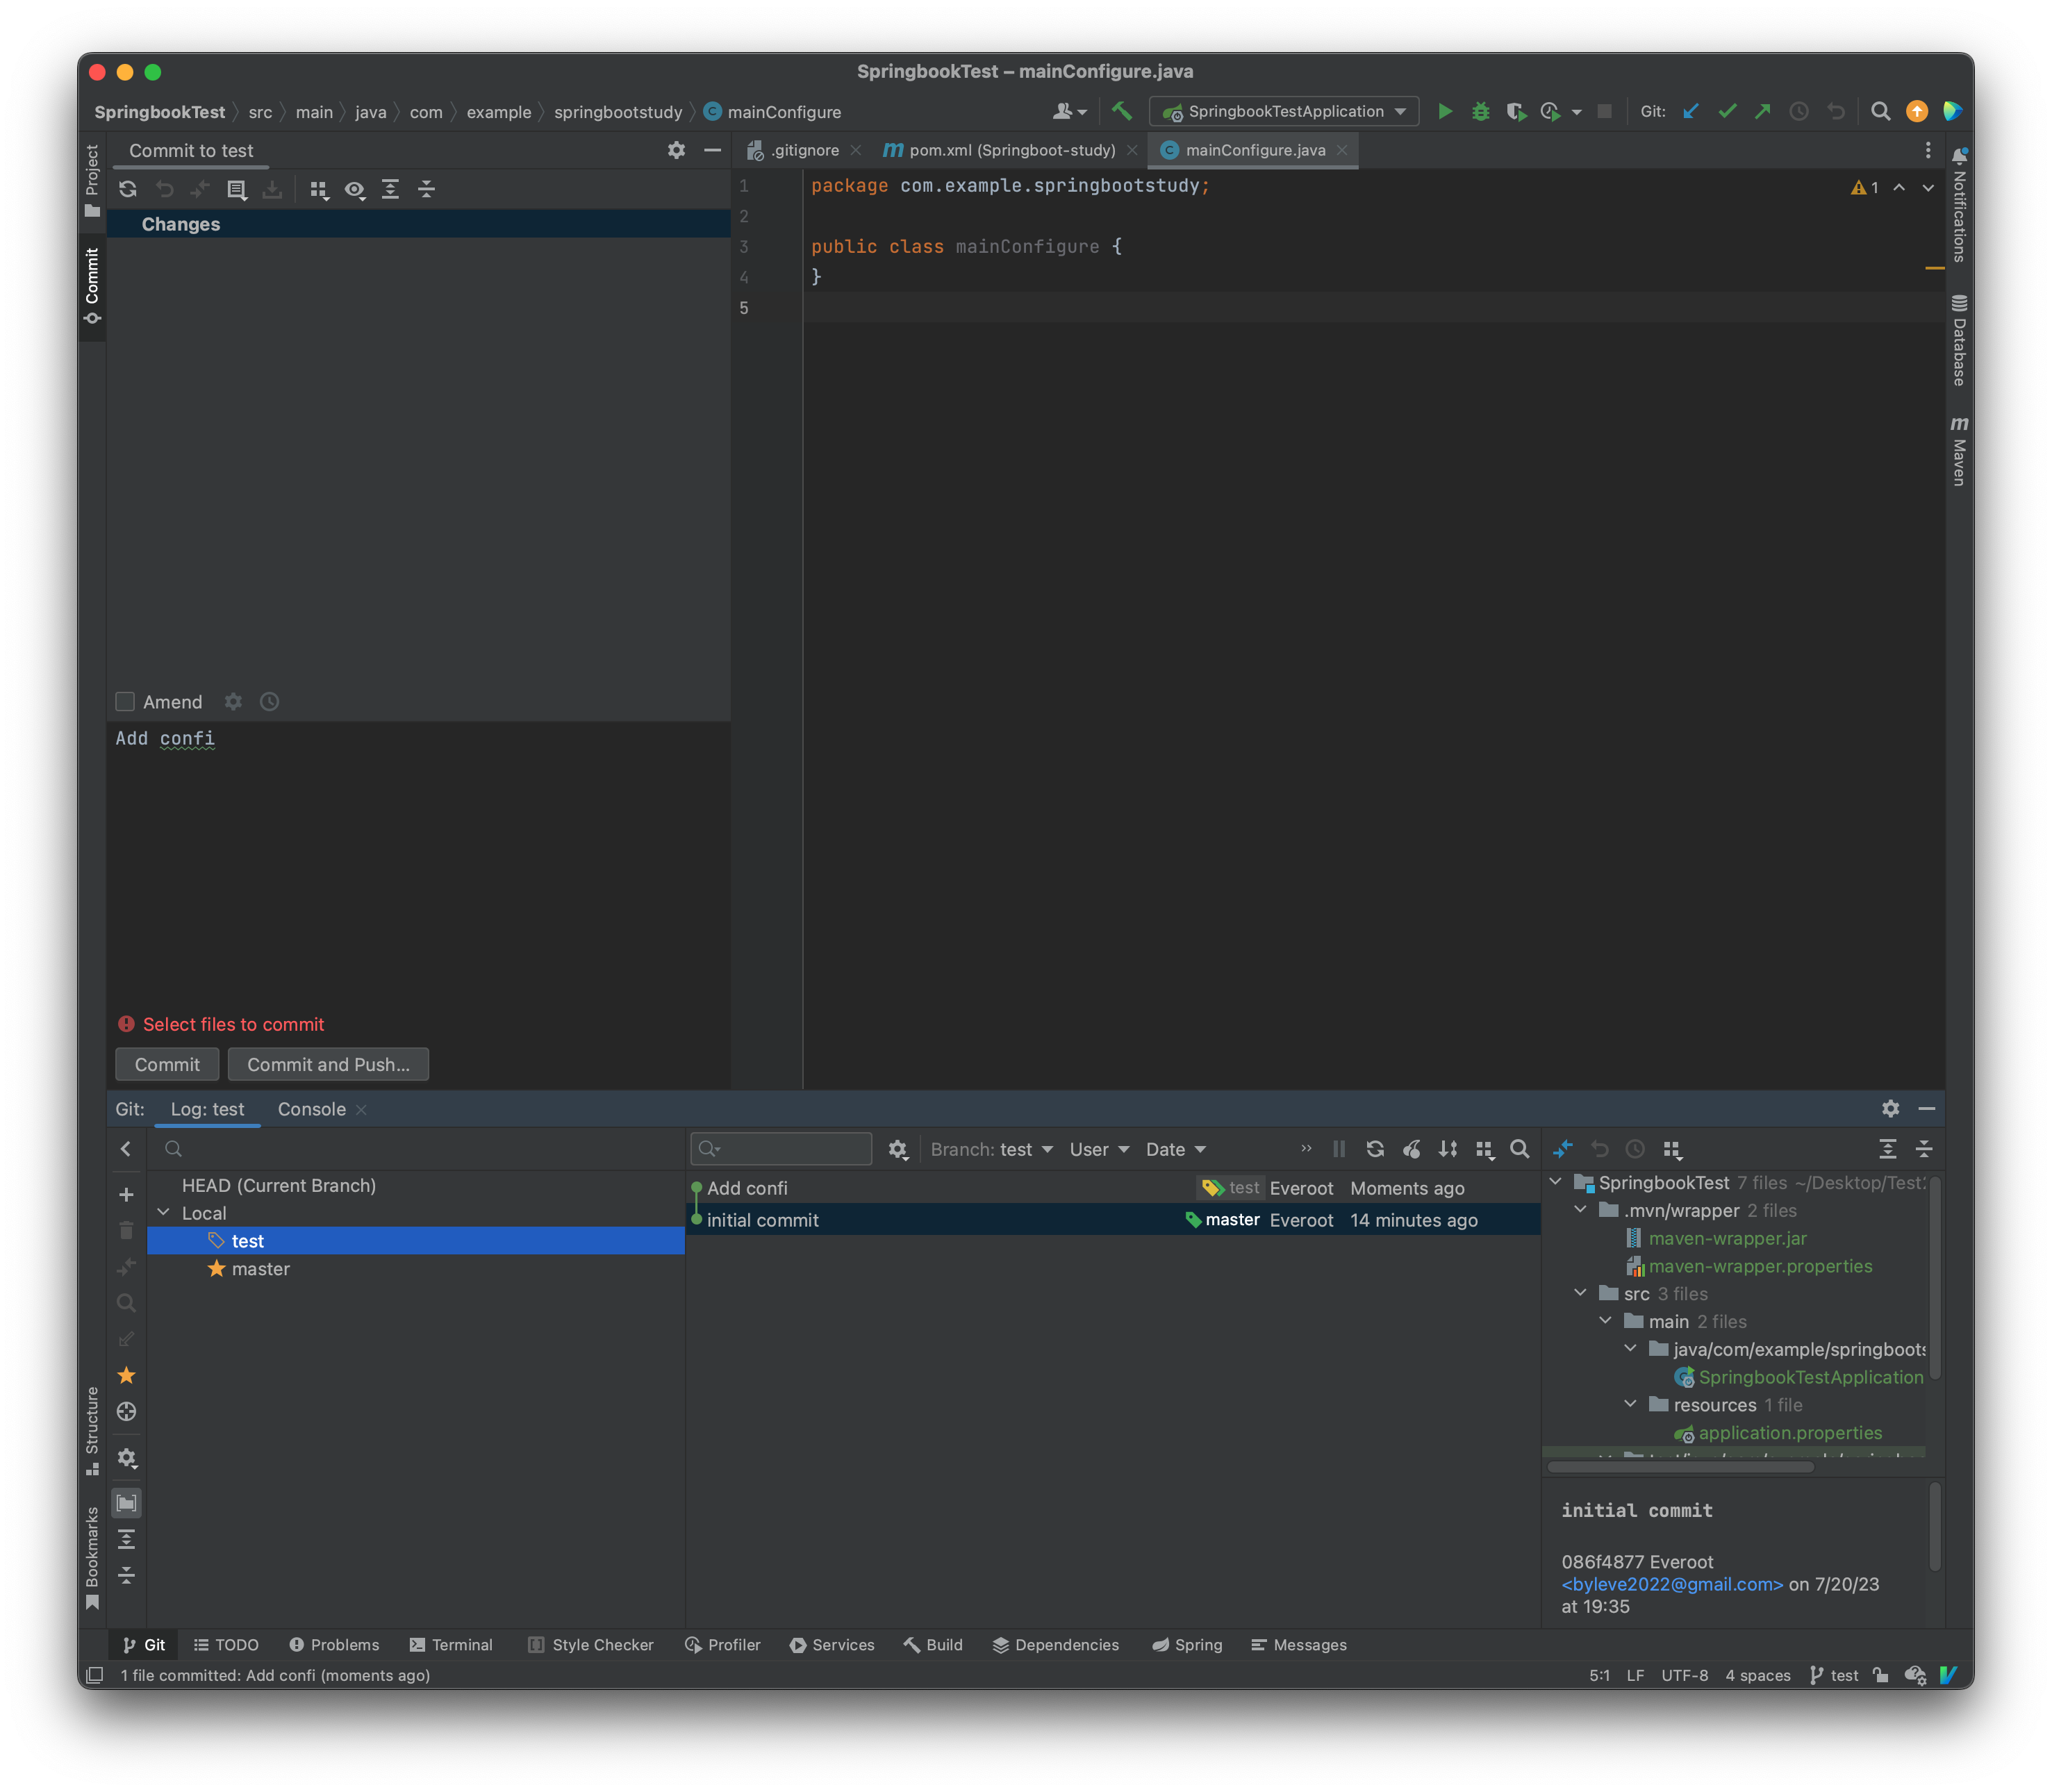The height and width of the screenshot is (1792, 2052).
Task: Start debugging with the bug icon
Action: click(x=1481, y=112)
